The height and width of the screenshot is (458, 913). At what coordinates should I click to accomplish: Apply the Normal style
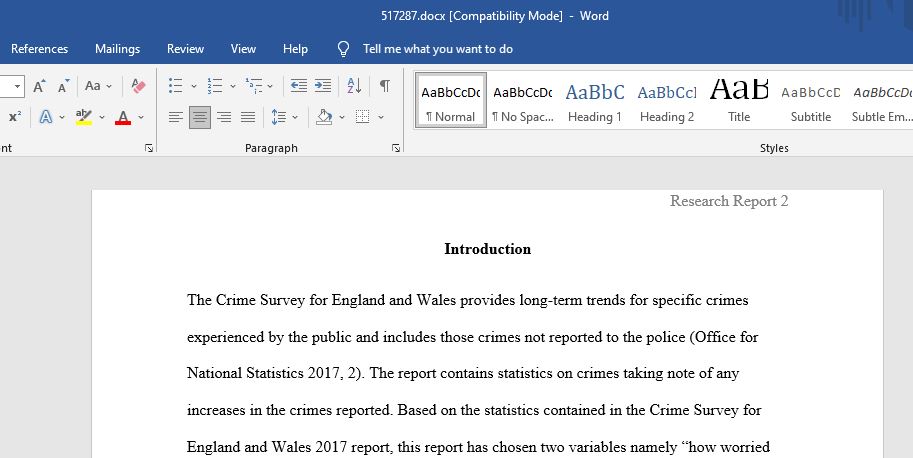(x=451, y=100)
